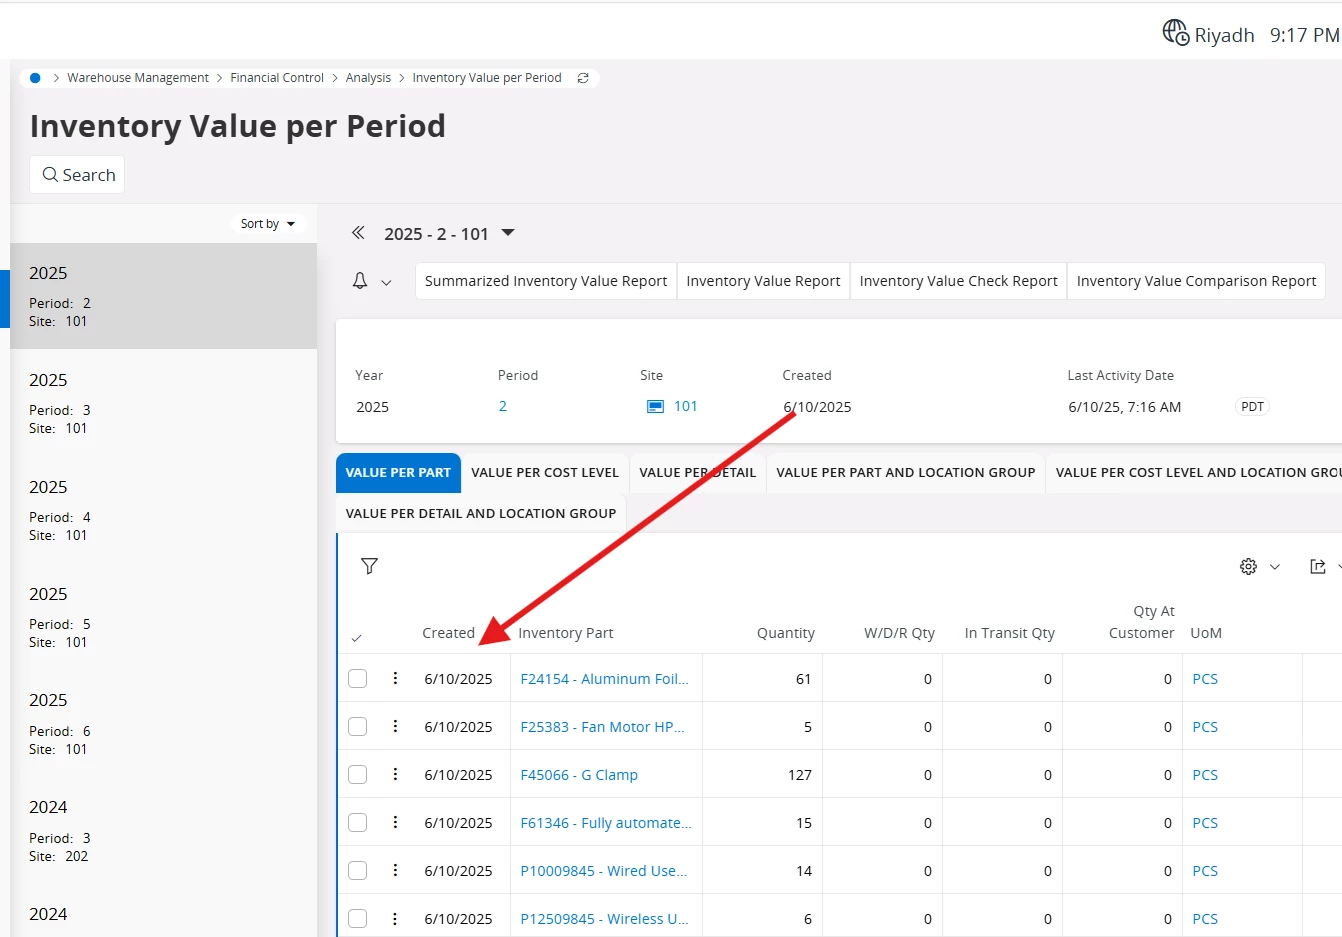The width and height of the screenshot is (1342, 937).
Task: Tick the P10009845 Wired row checkbox
Action: coord(357,871)
